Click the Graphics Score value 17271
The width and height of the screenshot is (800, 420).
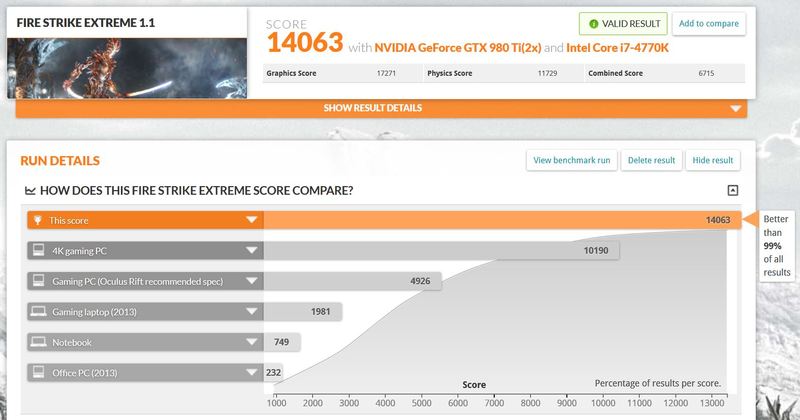386,73
